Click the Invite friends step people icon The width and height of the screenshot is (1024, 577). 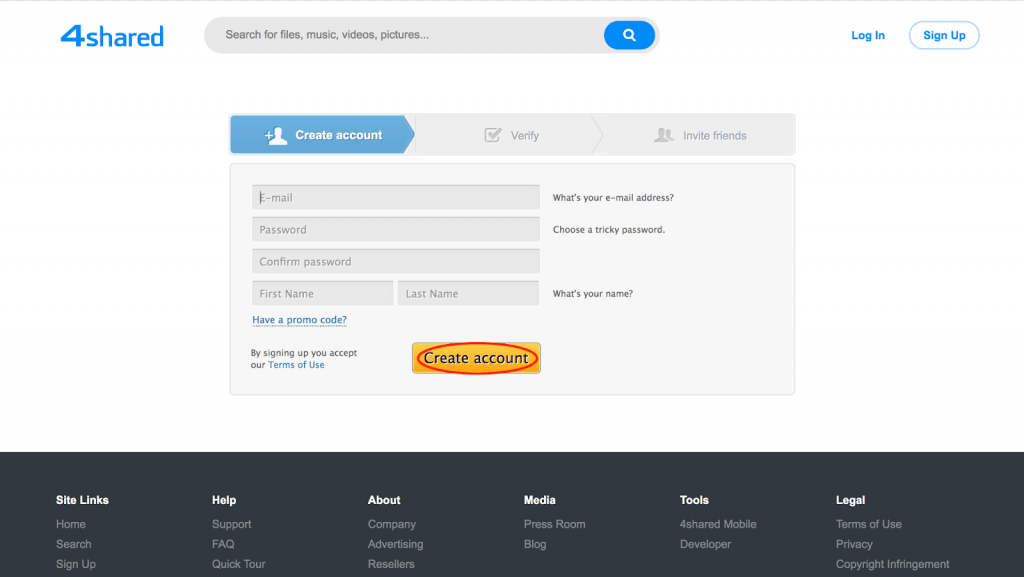pos(664,135)
